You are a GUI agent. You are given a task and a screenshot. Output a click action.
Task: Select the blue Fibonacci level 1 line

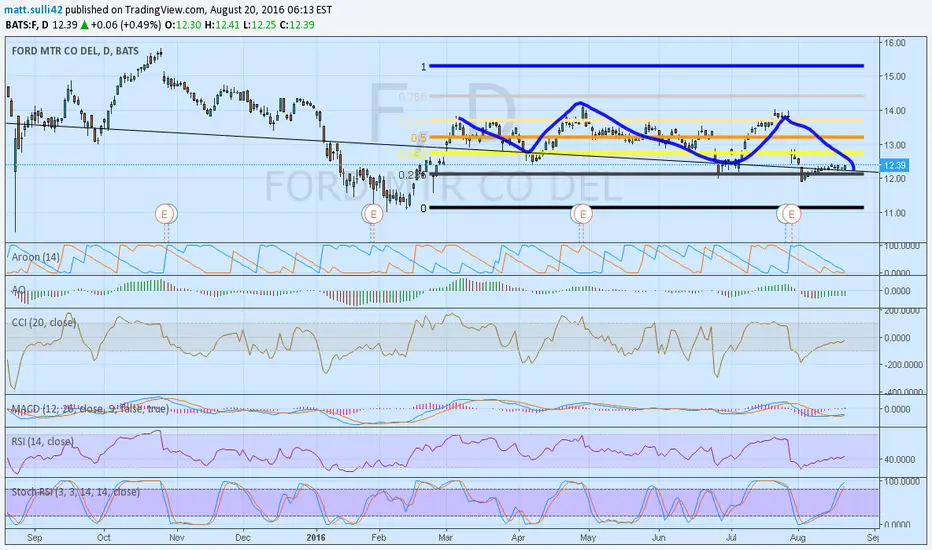(x=647, y=66)
